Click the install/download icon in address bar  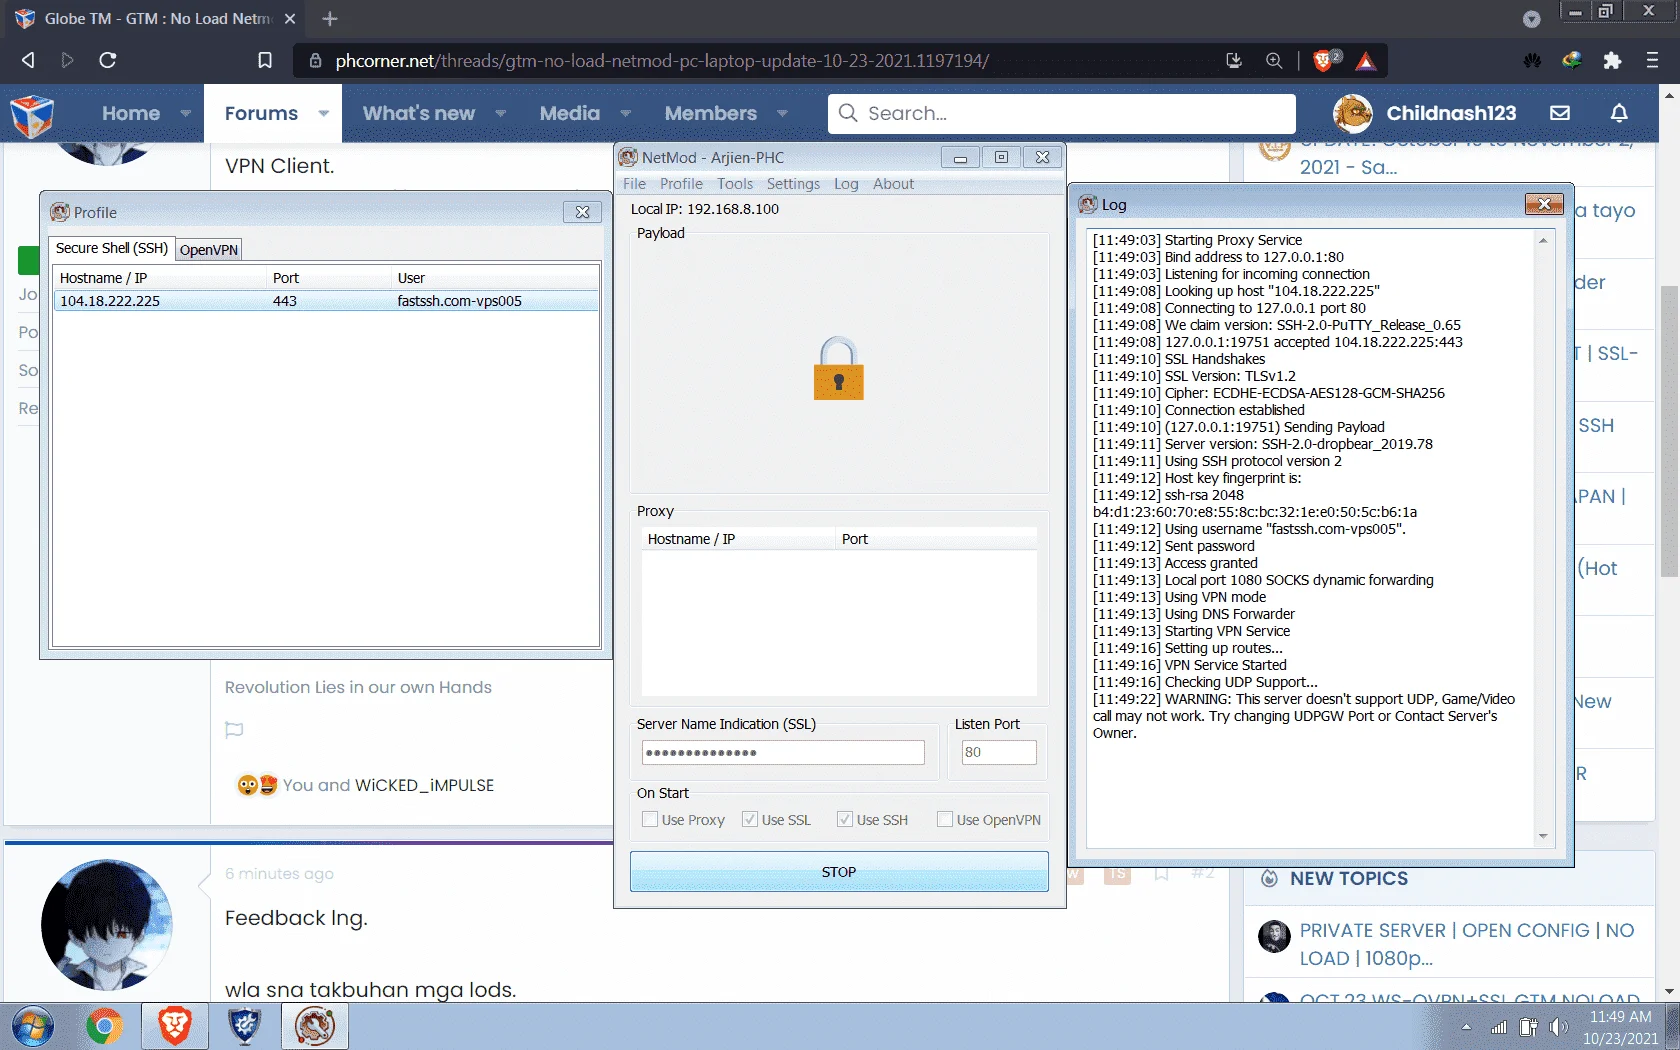click(x=1234, y=60)
